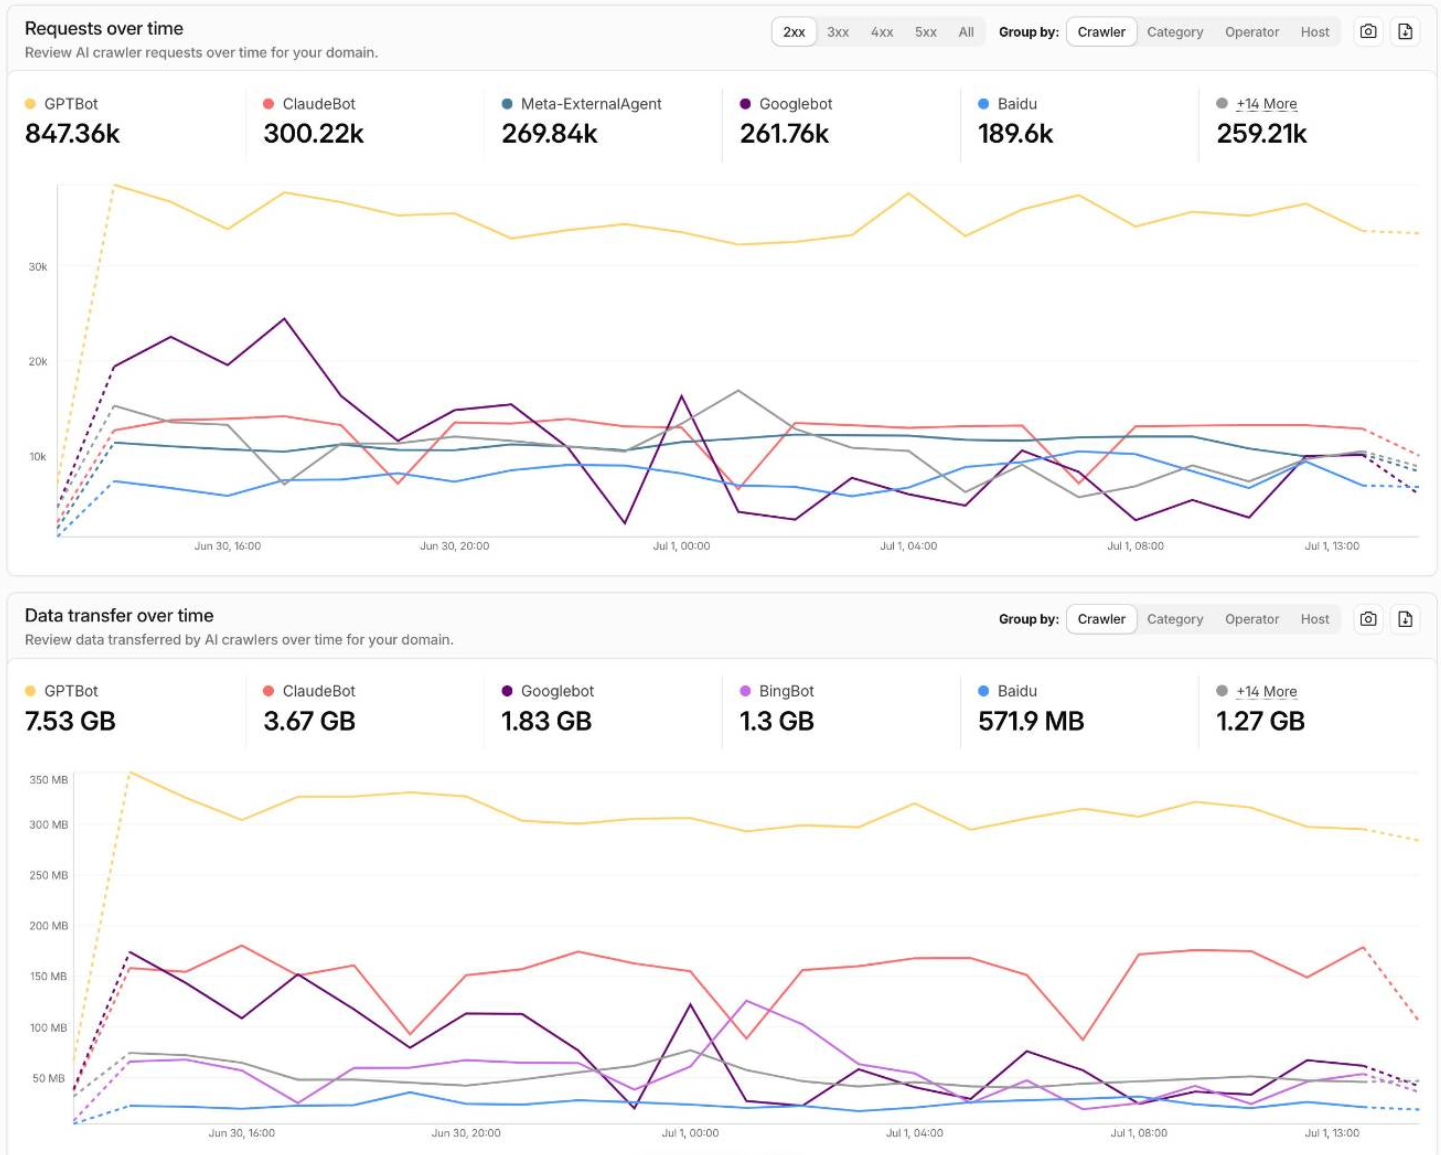Group requests by Host
The image size is (1441, 1155).
(x=1315, y=32)
